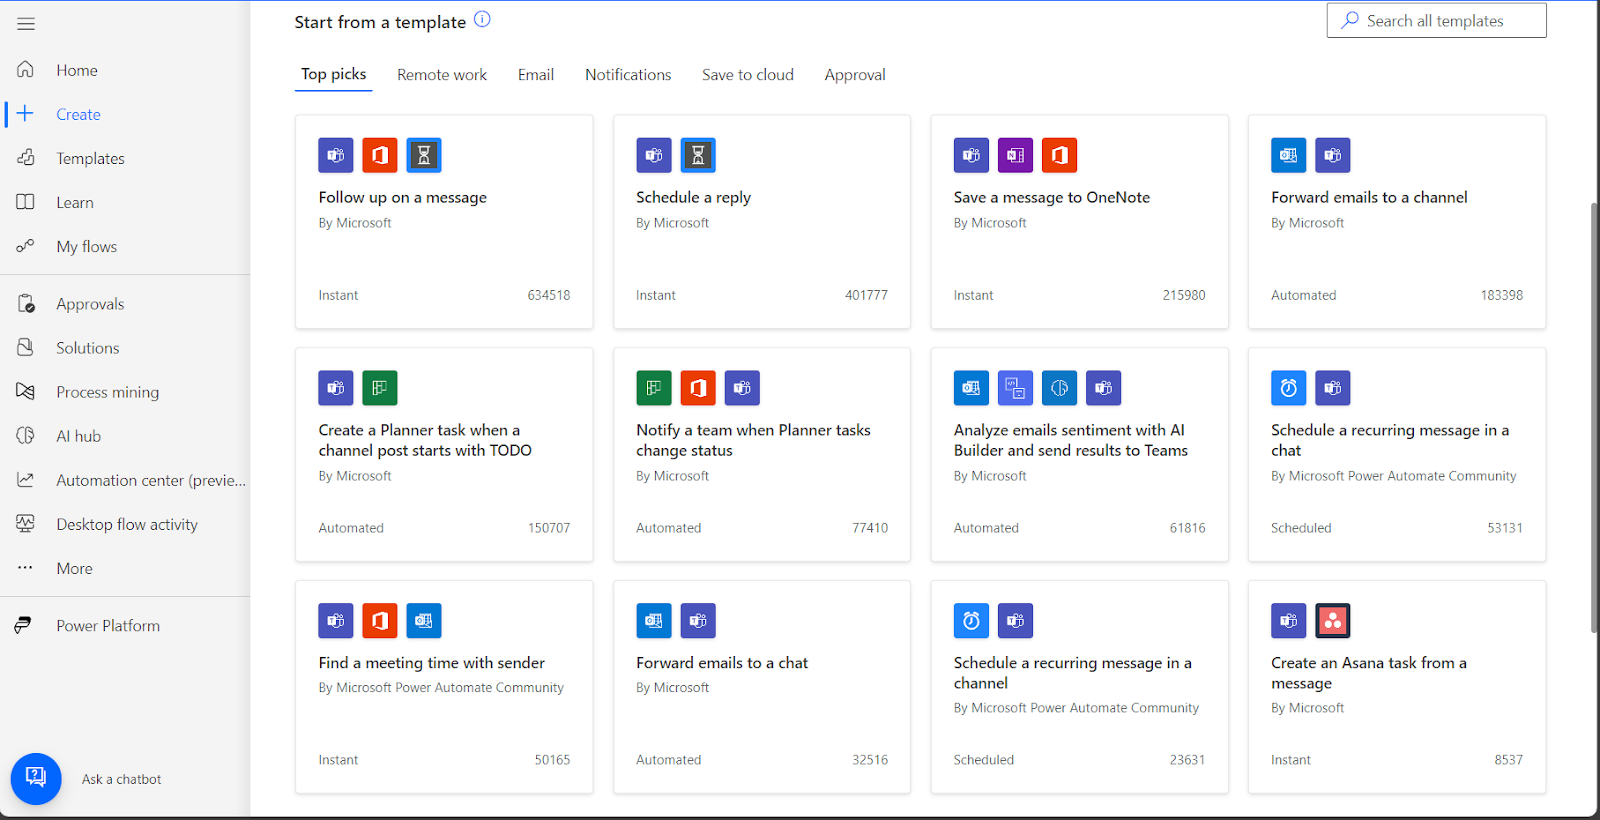The height and width of the screenshot is (820, 1600).
Task: Click the usage count 634518
Action: click(549, 295)
